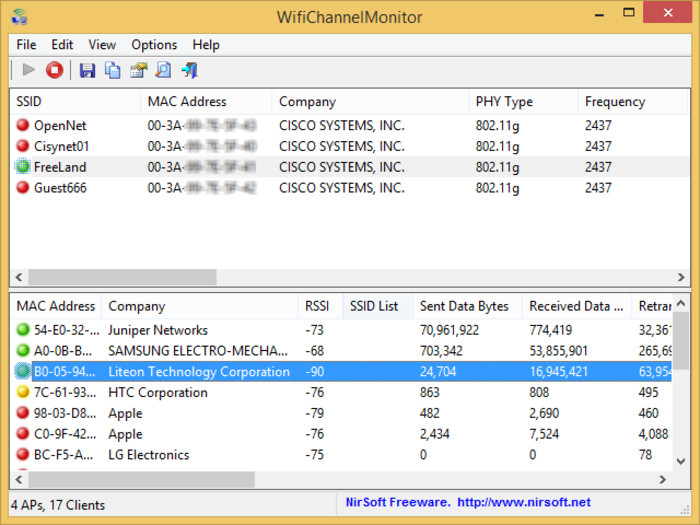This screenshot has height=525, width=700.
Task: Sort clients by Received Data column header
Action: pos(577,306)
